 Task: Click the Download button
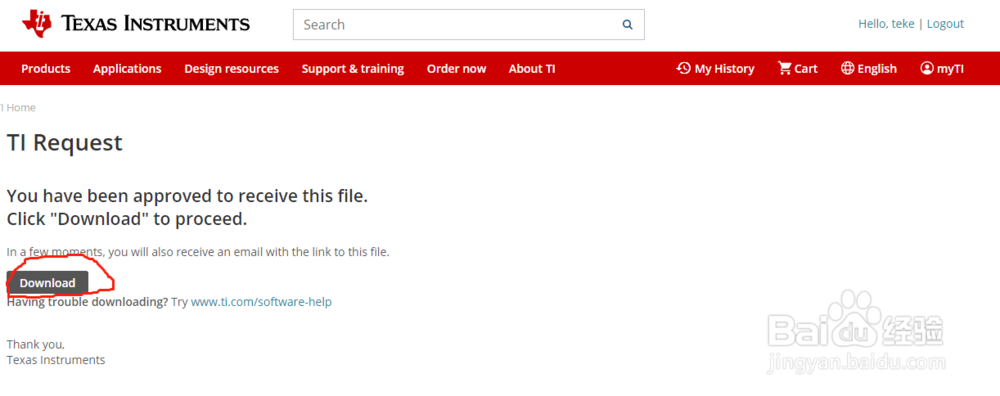click(47, 283)
